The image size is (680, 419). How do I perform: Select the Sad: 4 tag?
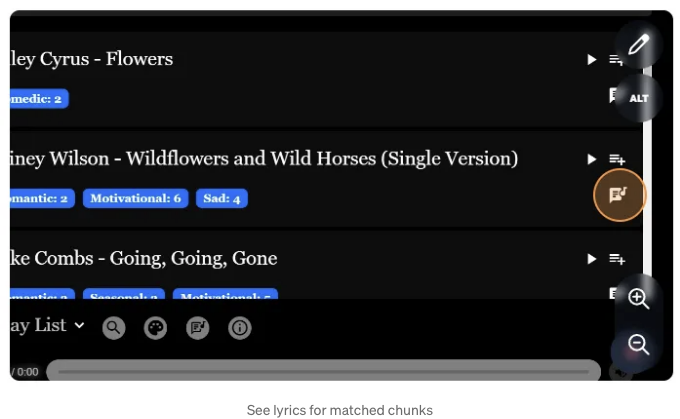pos(222,198)
